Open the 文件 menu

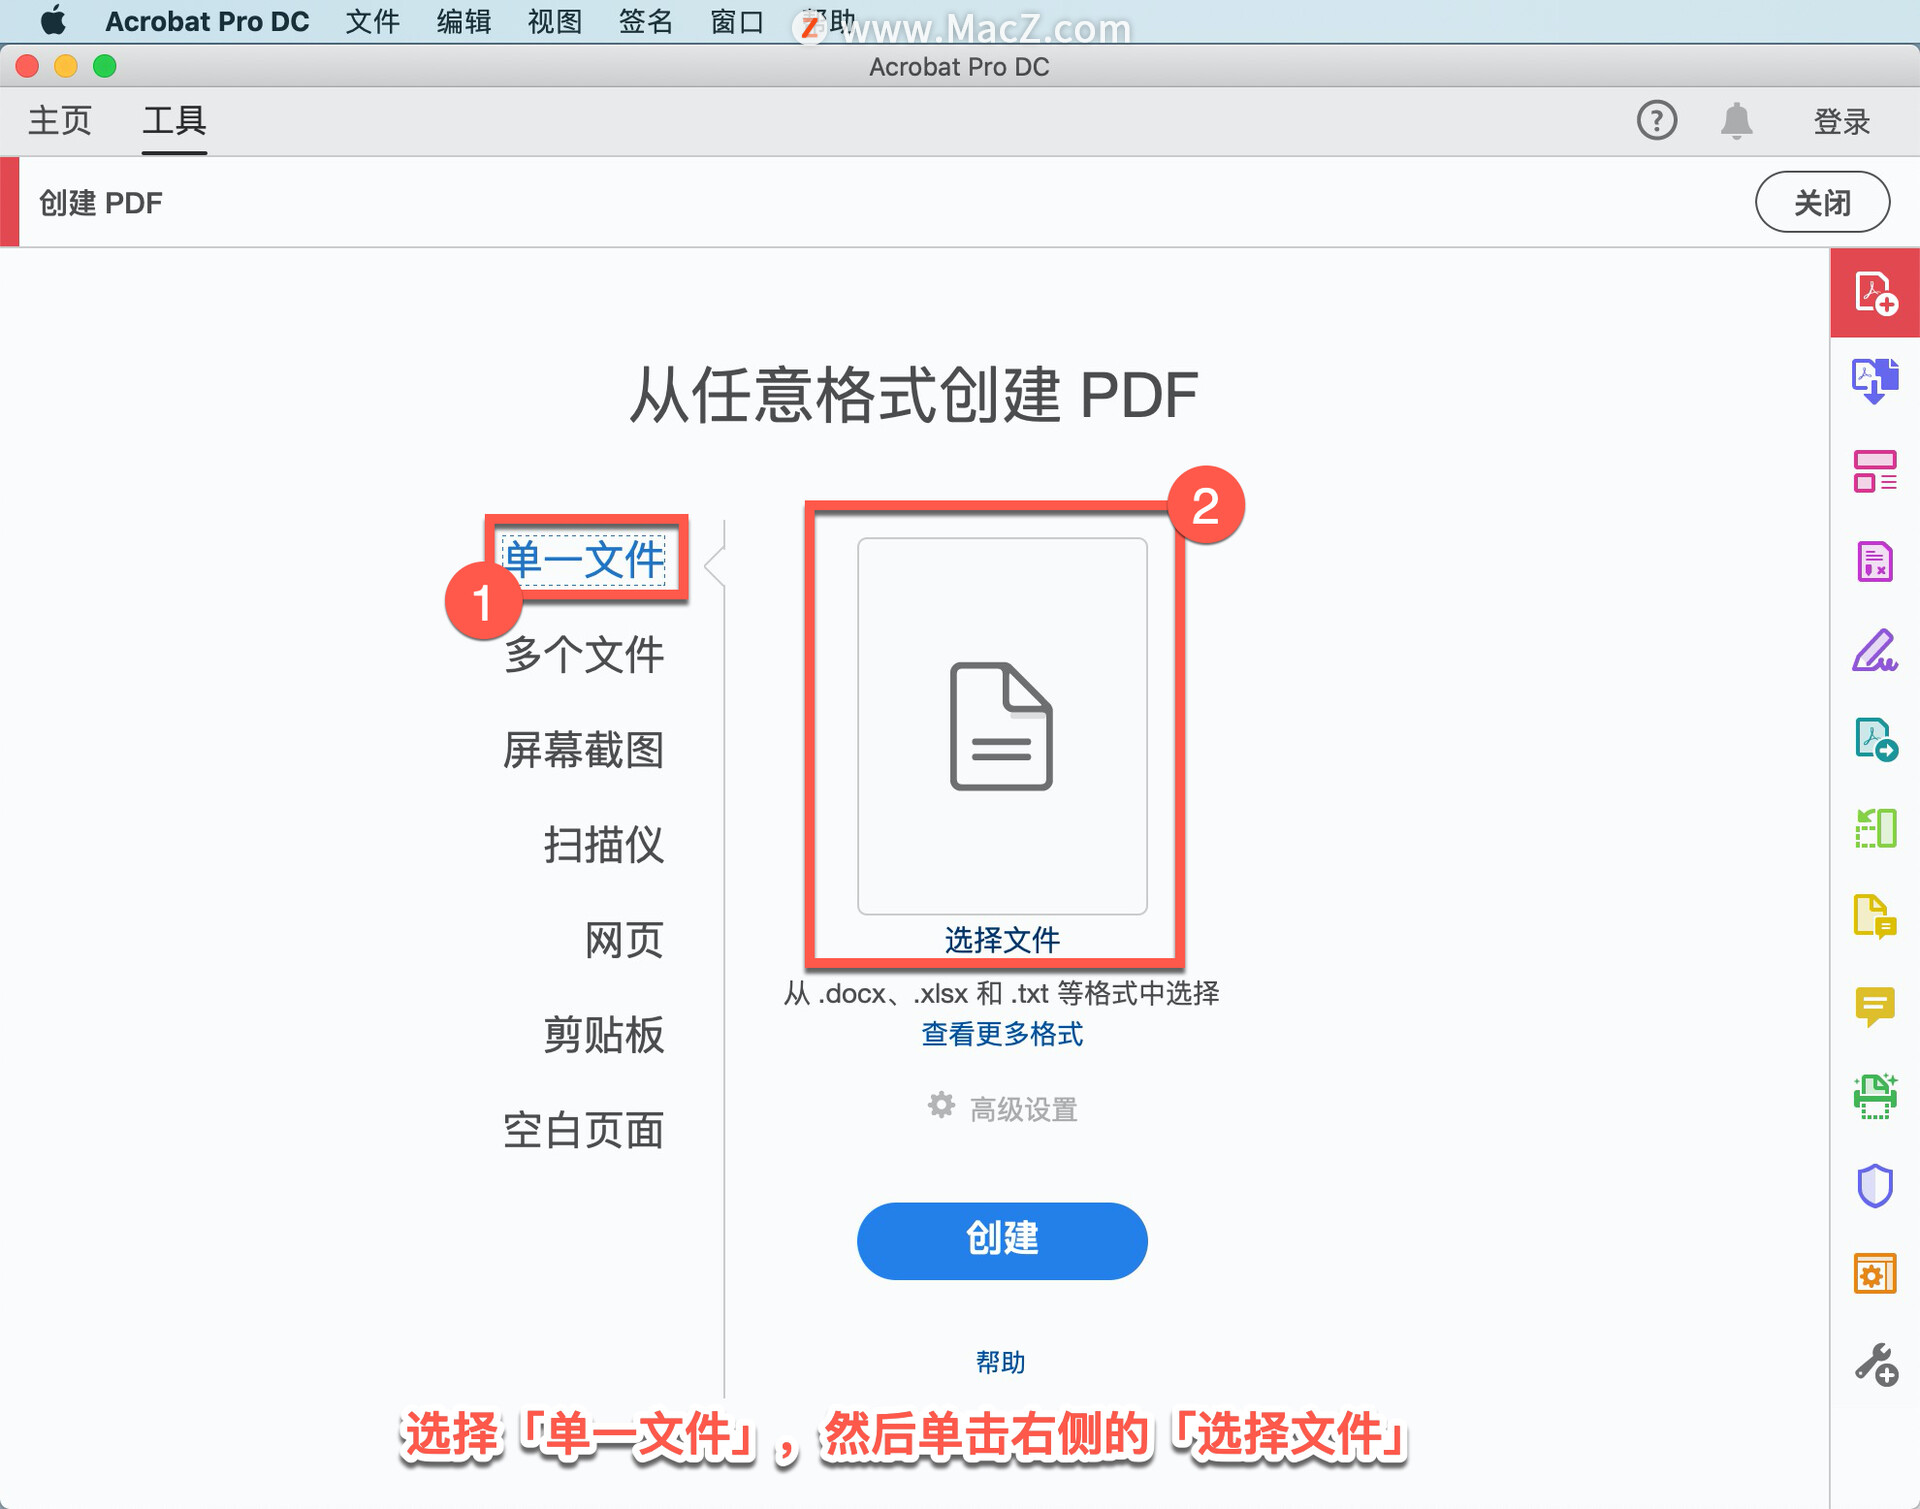pos(373,21)
